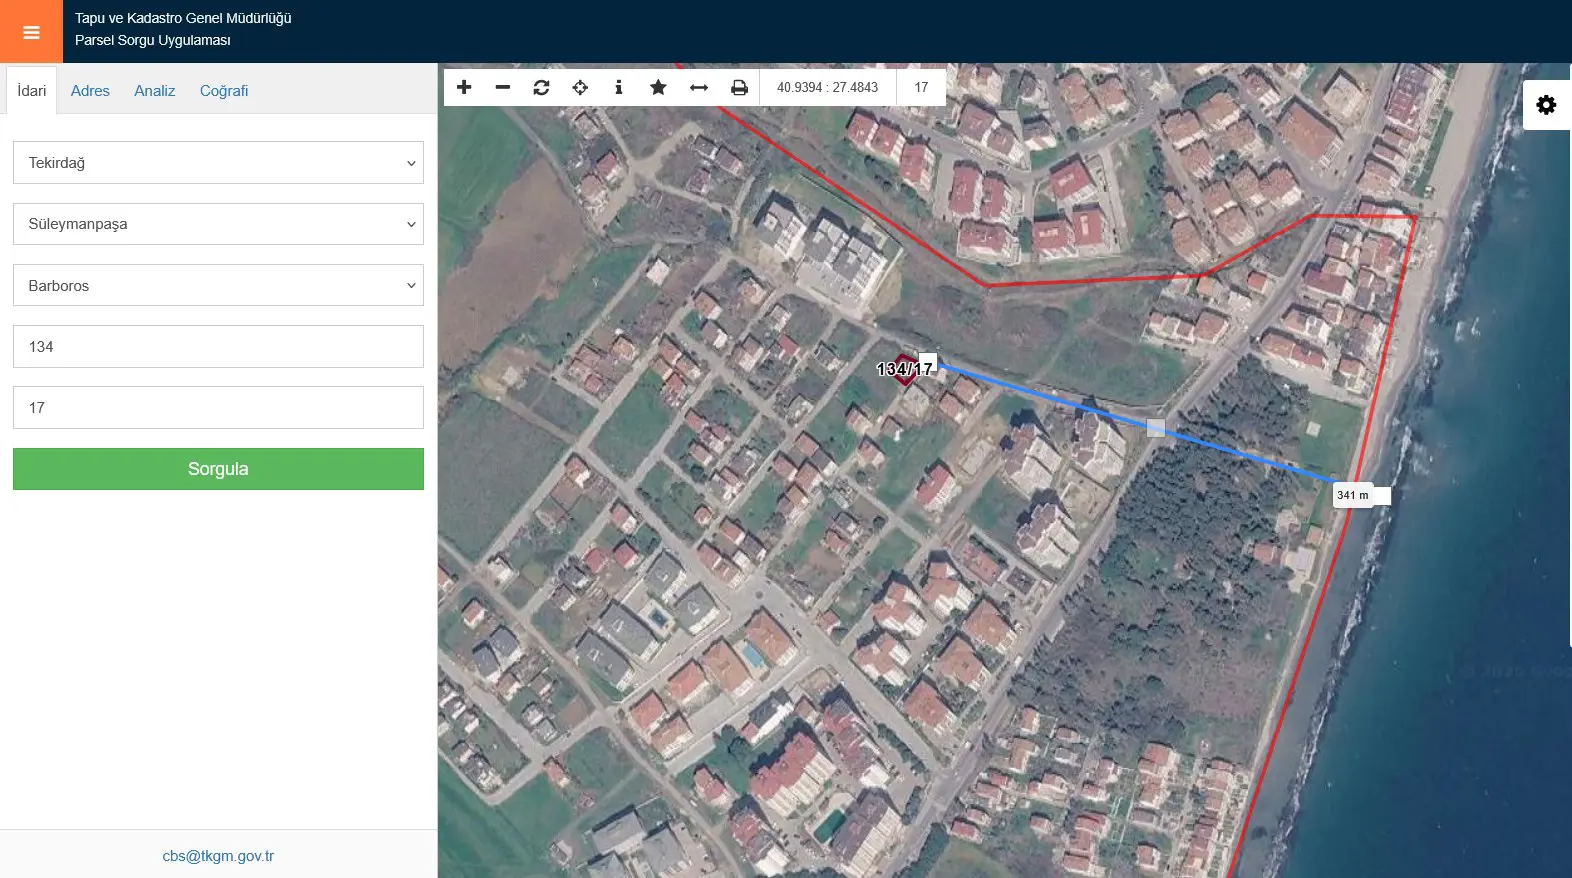Open favorites star tool

tap(658, 87)
